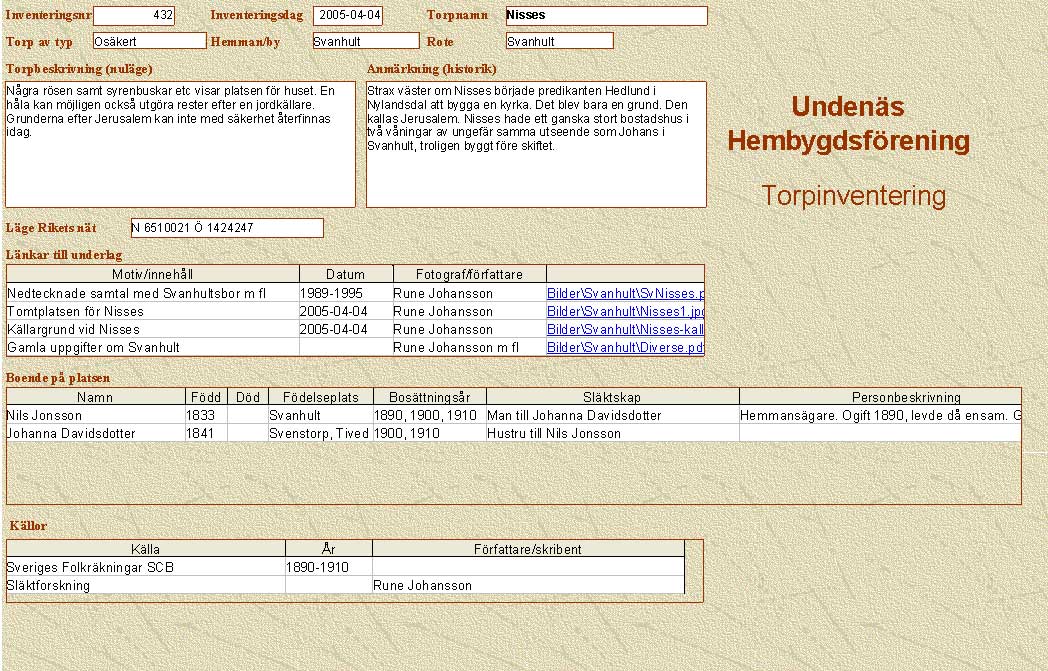Screen dimensions: 1048x671
Task: Click the Personbeskrivning column header
Action: pos(880,397)
